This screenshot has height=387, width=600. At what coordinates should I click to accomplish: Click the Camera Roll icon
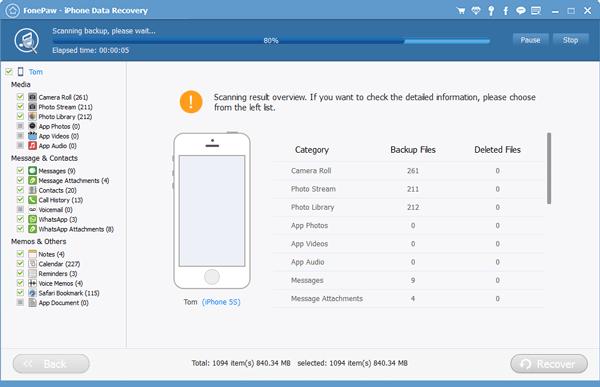[x=33, y=97]
